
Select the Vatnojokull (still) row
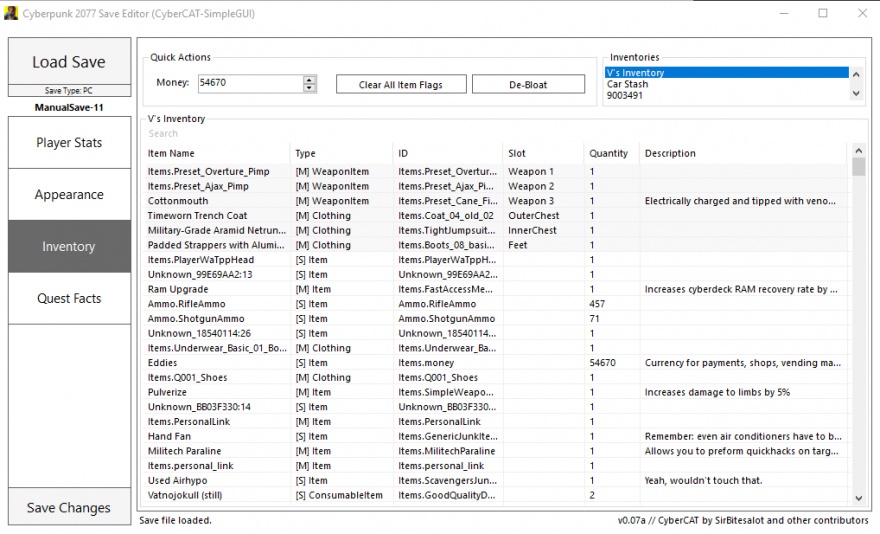(x=497, y=495)
